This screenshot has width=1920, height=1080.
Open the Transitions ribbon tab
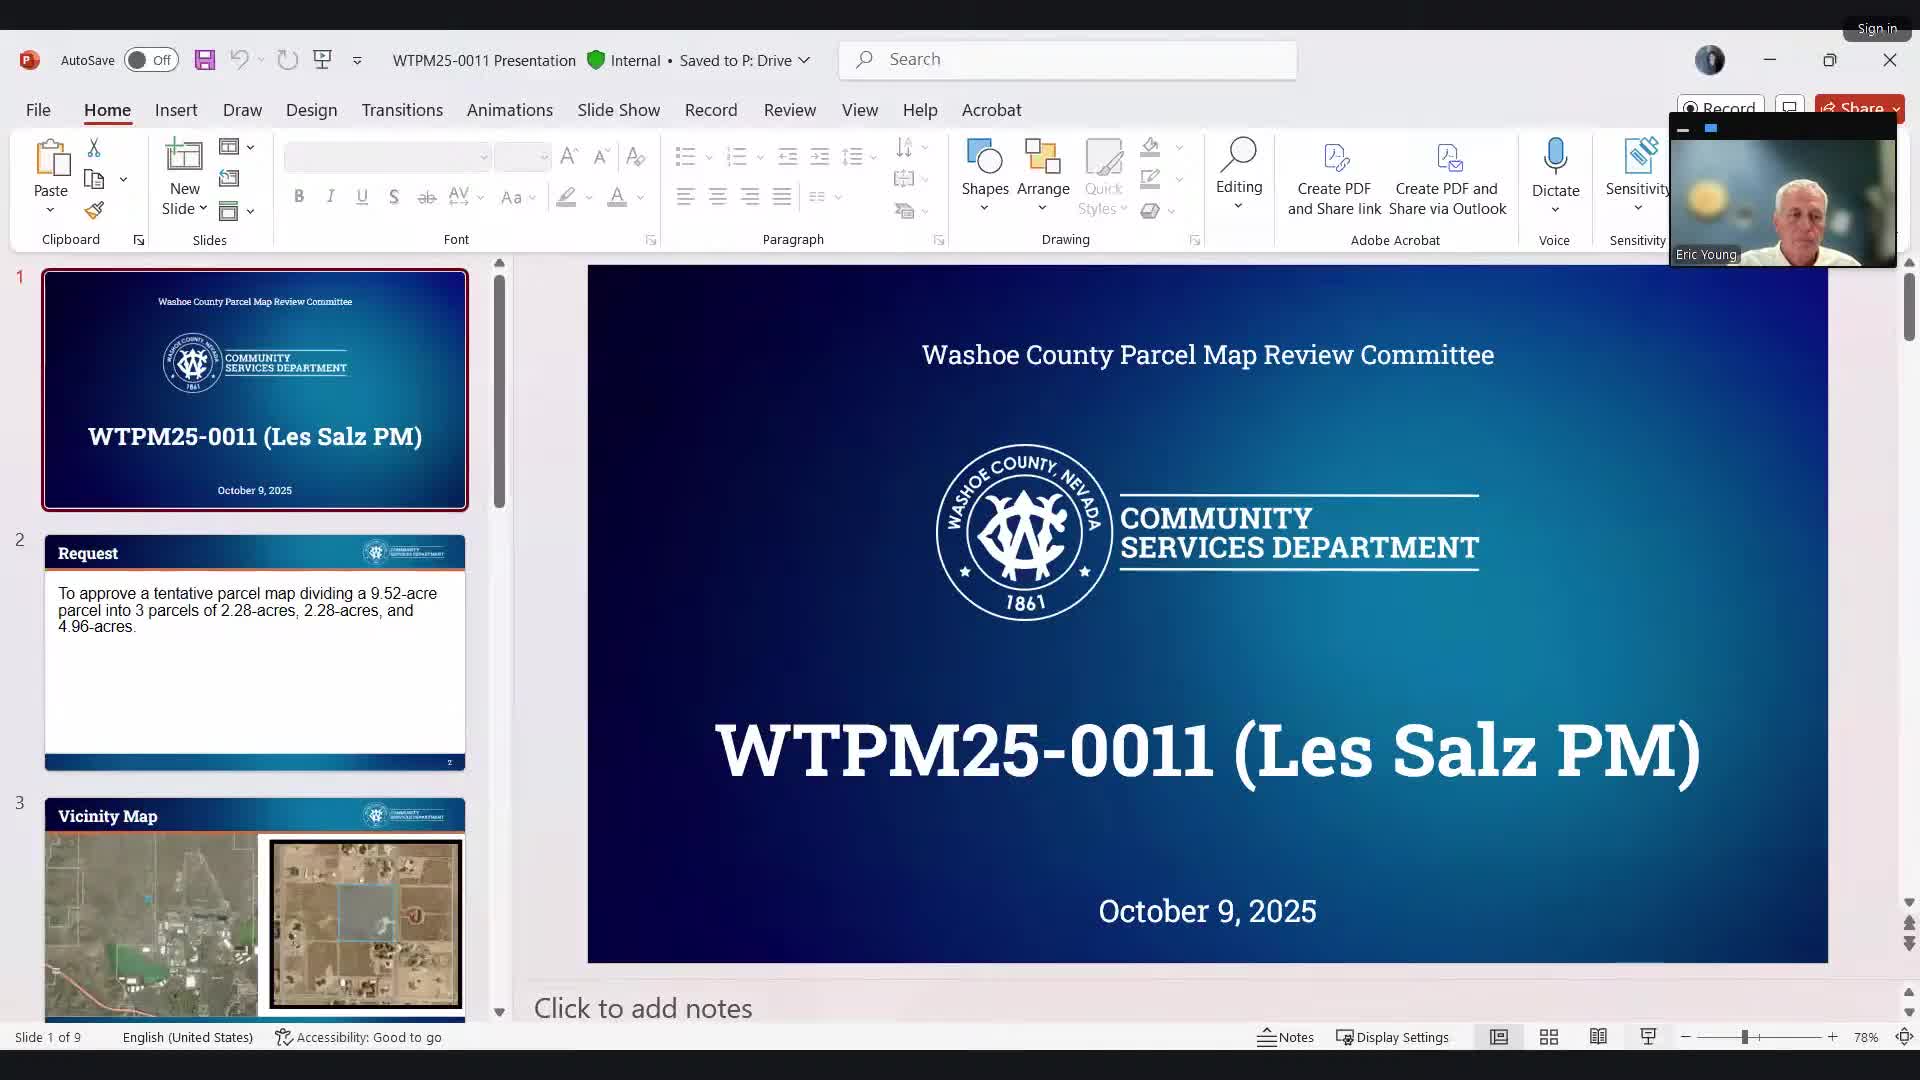(402, 110)
